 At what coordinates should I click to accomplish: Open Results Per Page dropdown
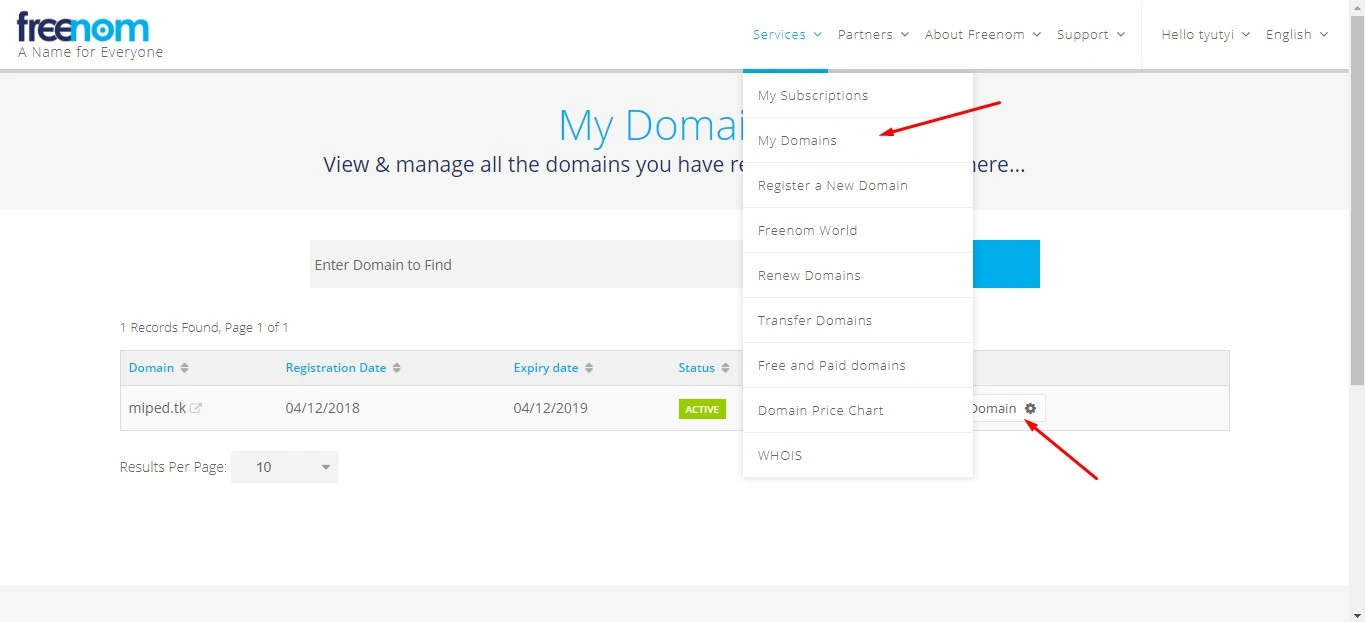pos(285,467)
